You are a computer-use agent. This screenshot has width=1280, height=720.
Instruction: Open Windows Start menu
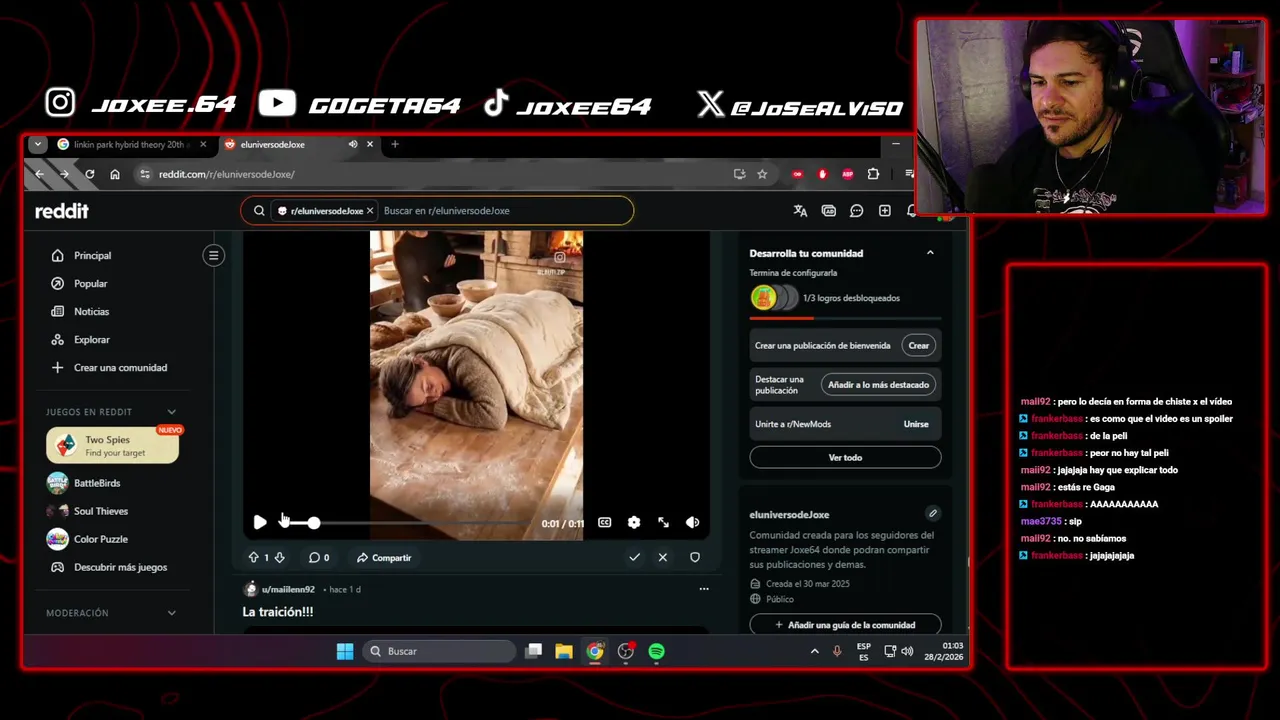click(345, 651)
